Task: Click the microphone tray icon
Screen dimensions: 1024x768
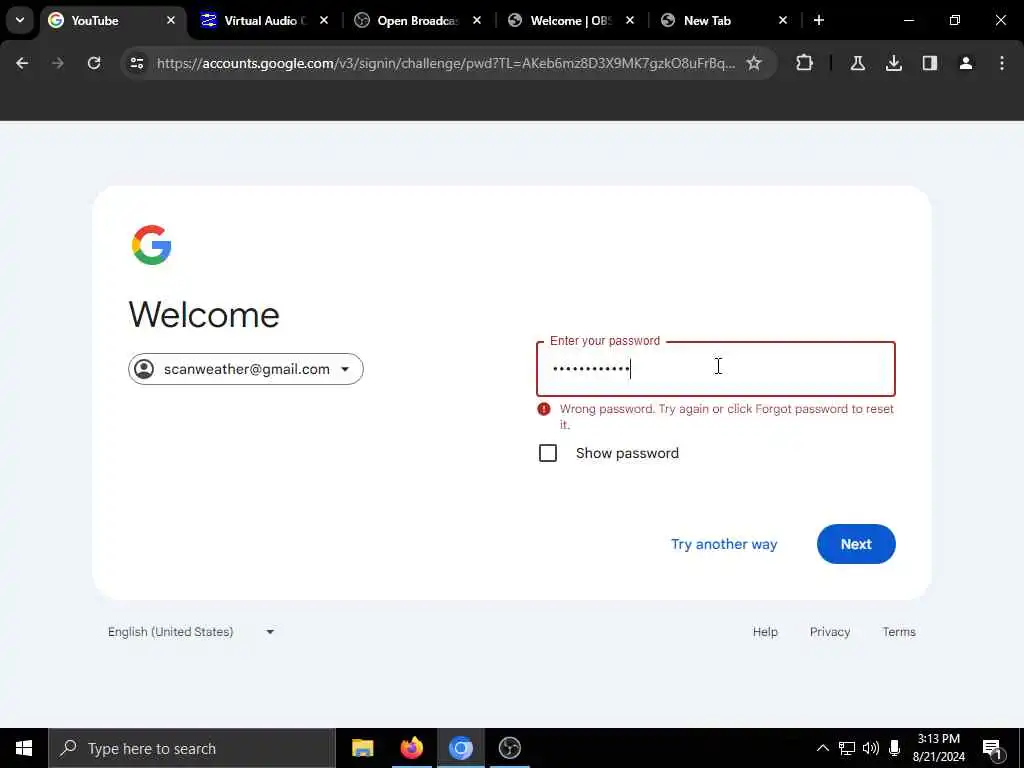Action: [895, 748]
